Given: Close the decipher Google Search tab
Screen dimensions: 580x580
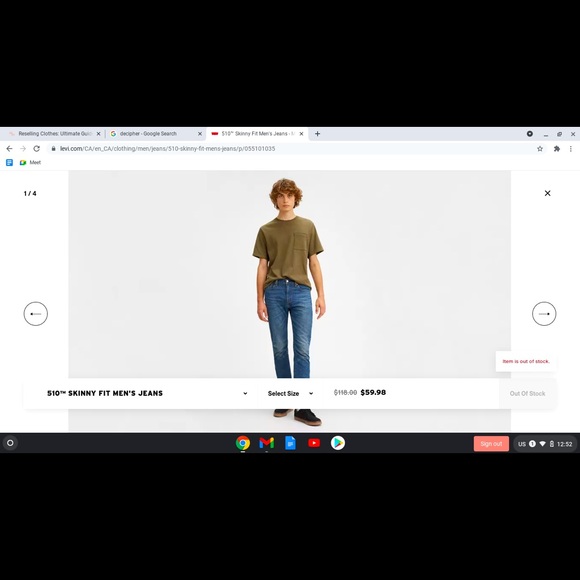Looking at the screenshot, I should (200, 134).
